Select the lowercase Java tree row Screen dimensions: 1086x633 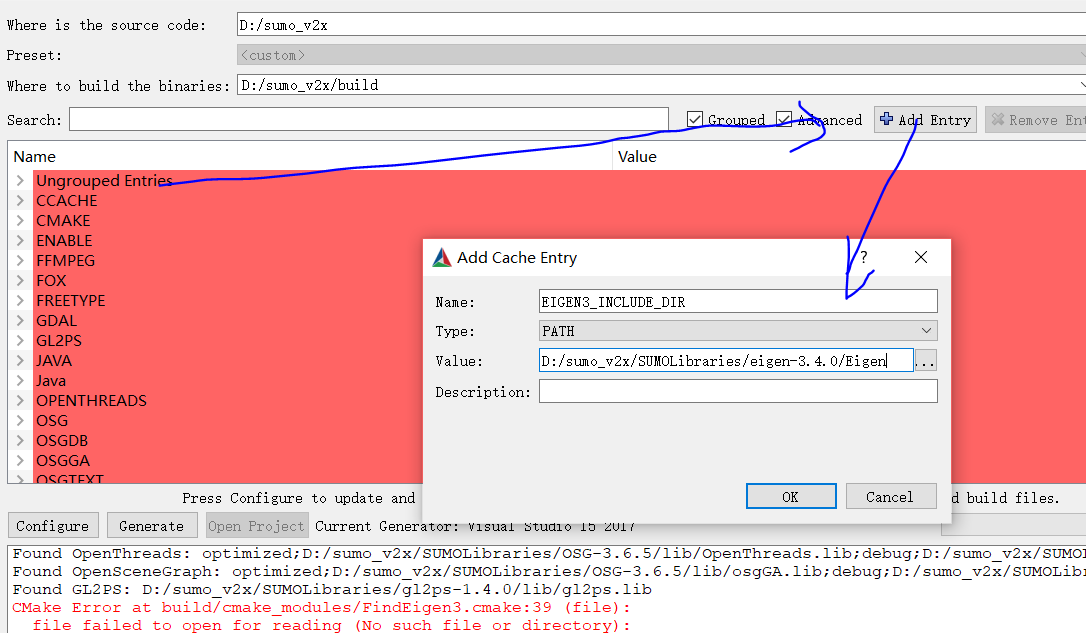[x=51, y=381]
